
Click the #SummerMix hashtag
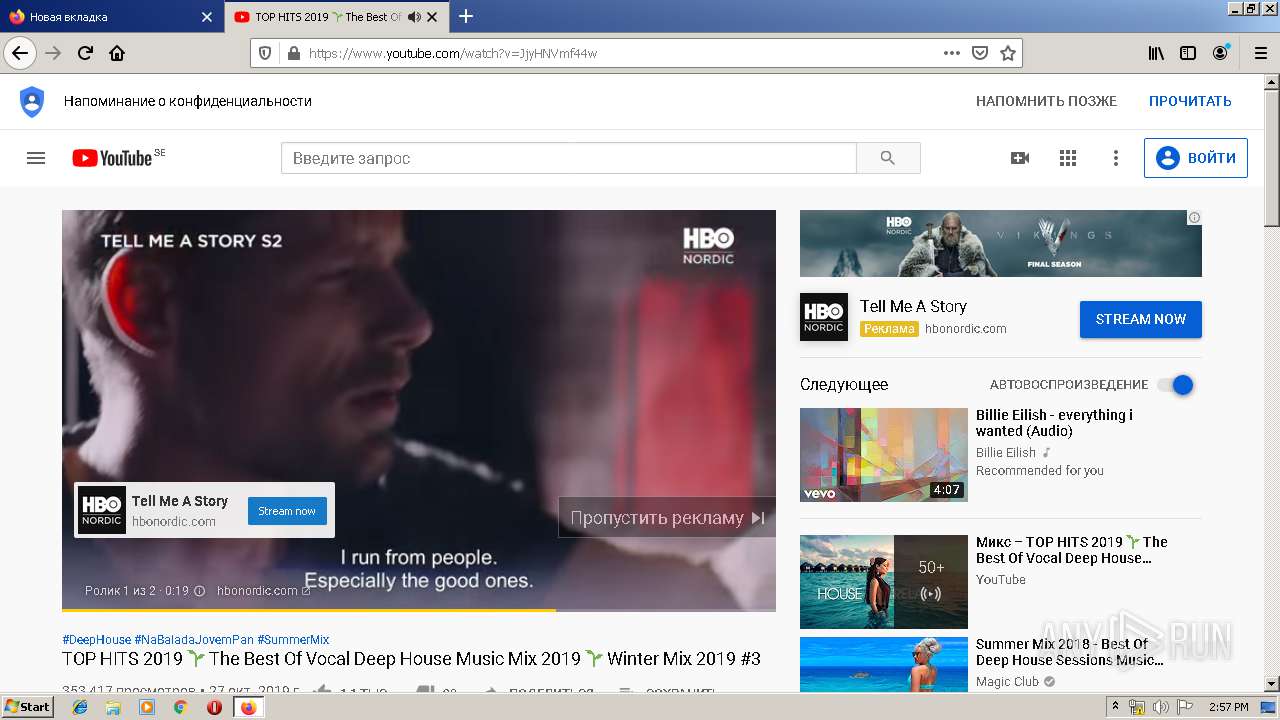[x=293, y=639]
